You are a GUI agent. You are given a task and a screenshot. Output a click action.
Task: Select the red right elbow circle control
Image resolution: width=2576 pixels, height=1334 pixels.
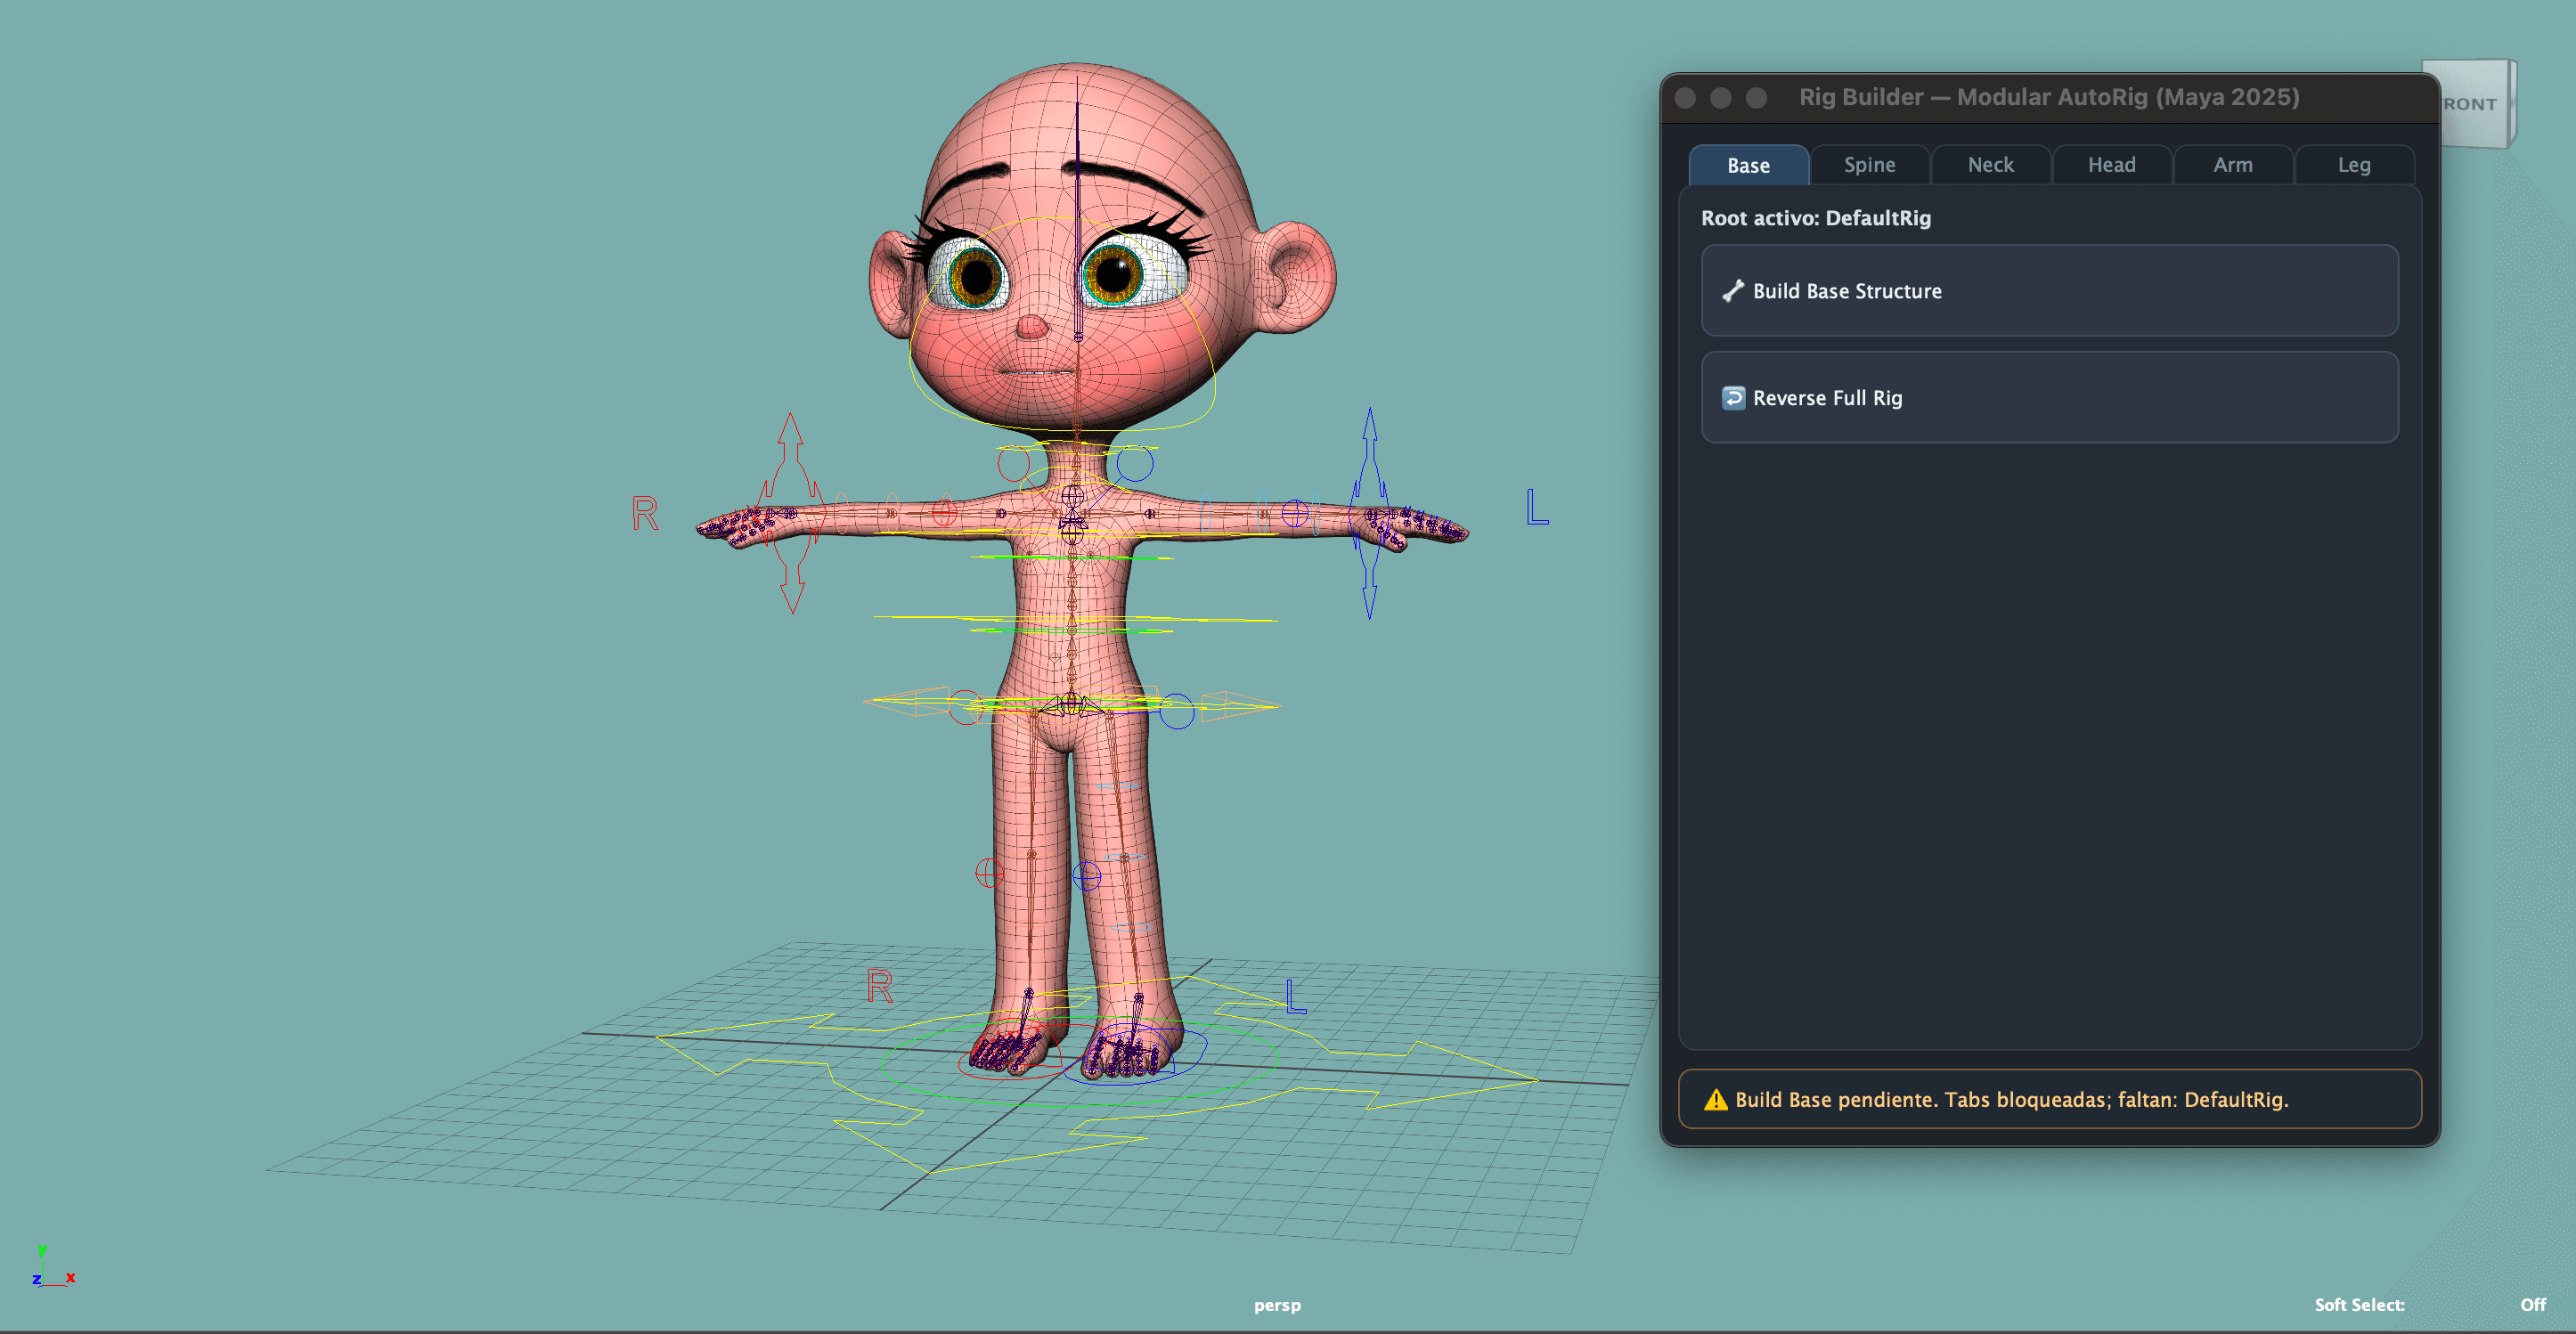[945, 513]
